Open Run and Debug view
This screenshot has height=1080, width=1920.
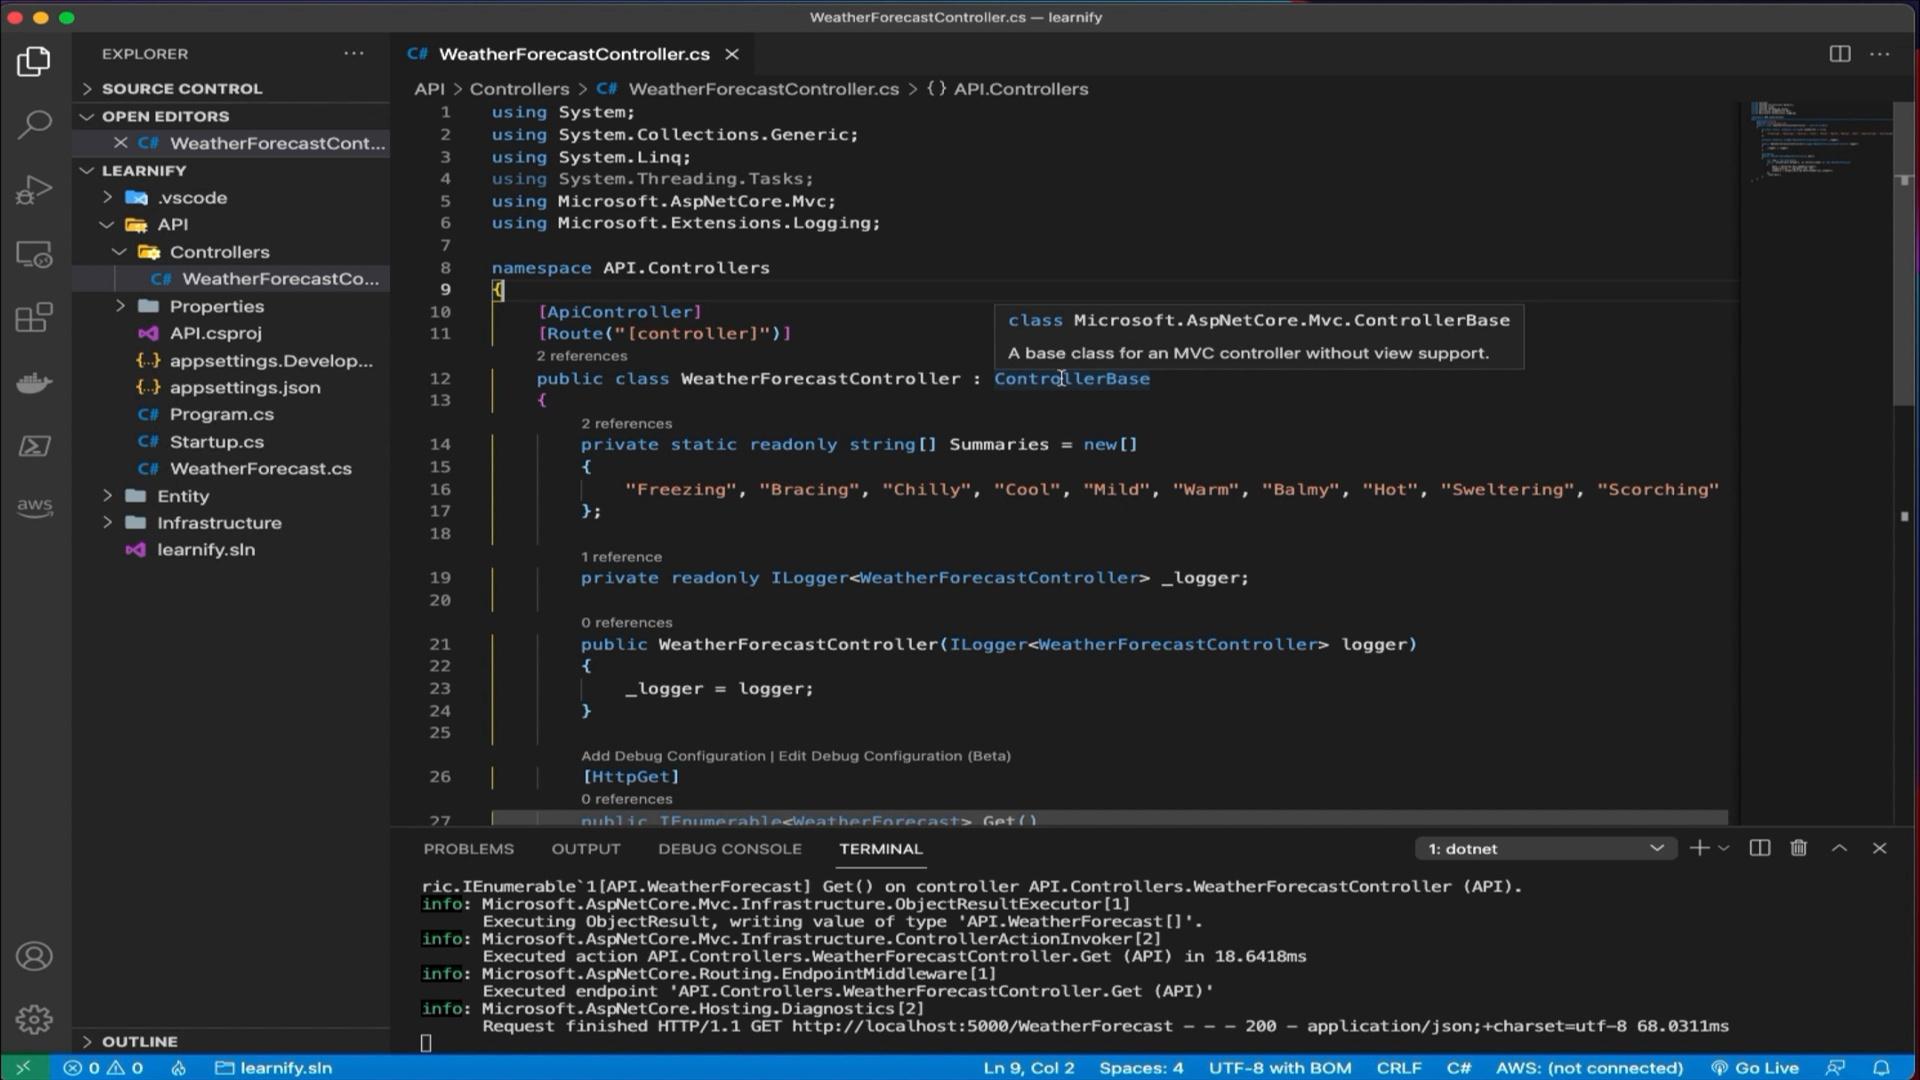pos(34,189)
